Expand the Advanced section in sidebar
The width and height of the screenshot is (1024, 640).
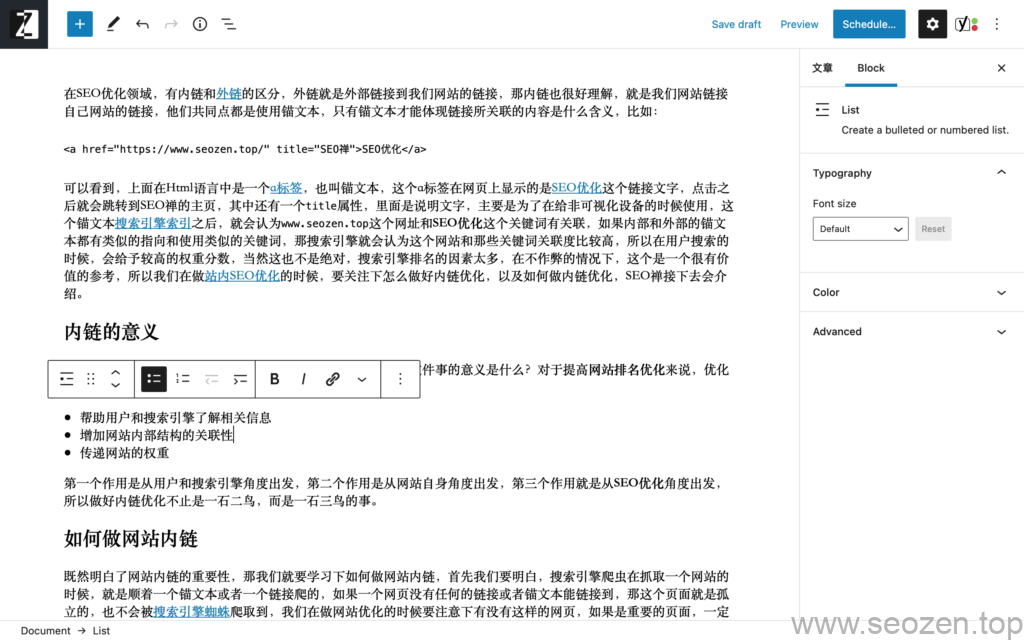coord(910,331)
